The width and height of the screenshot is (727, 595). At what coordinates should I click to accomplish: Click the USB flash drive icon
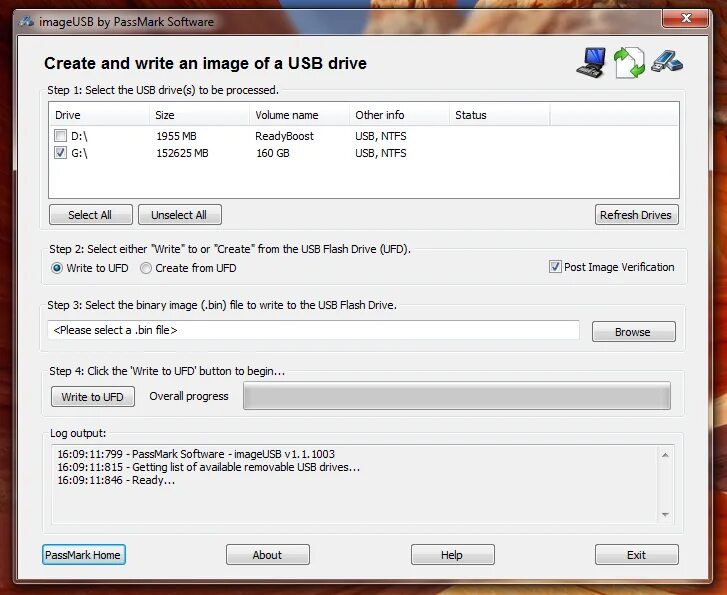click(667, 61)
